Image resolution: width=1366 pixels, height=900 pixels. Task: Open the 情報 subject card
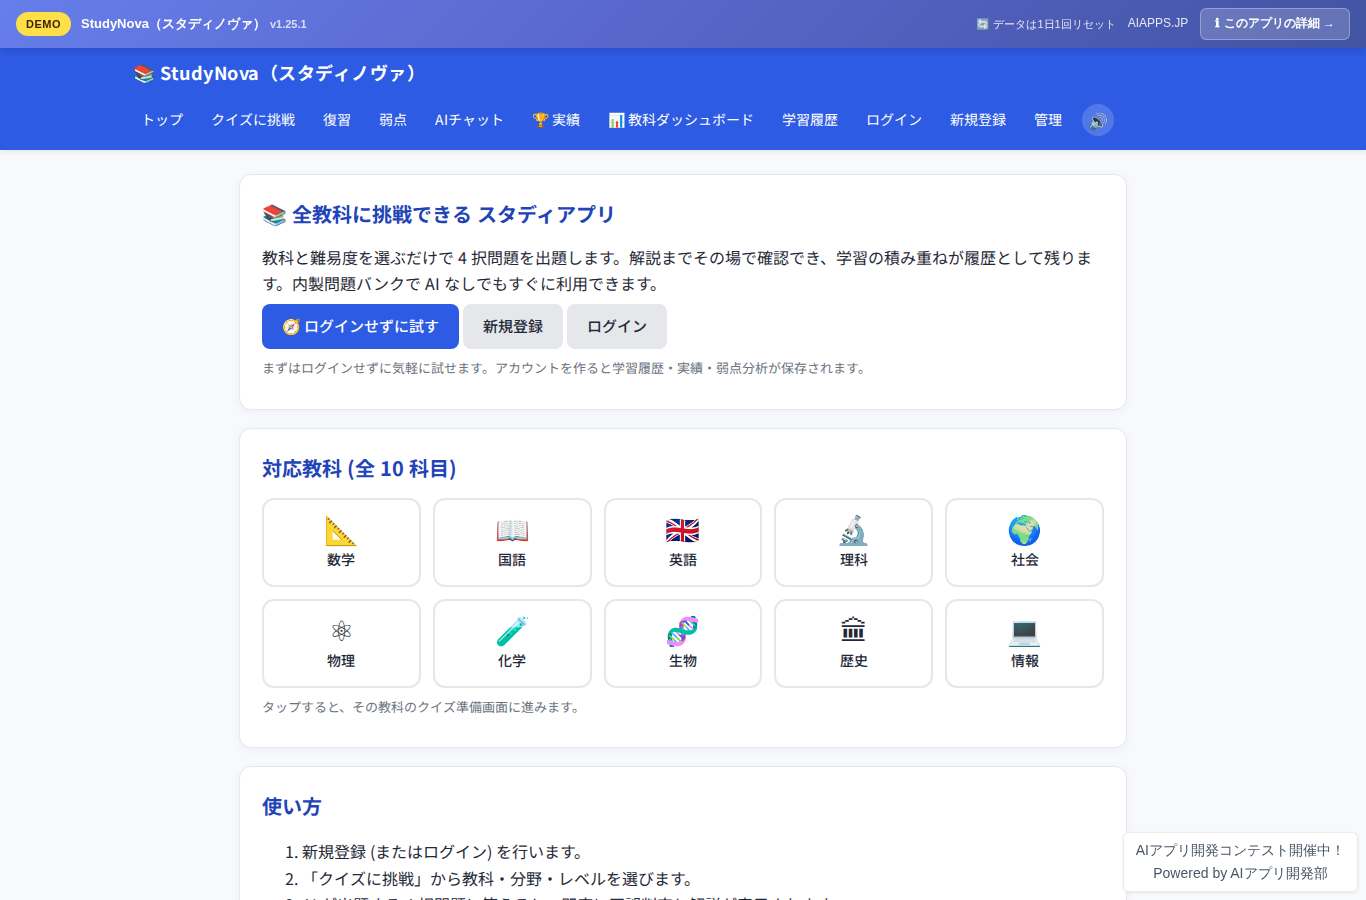pos(1024,643)
